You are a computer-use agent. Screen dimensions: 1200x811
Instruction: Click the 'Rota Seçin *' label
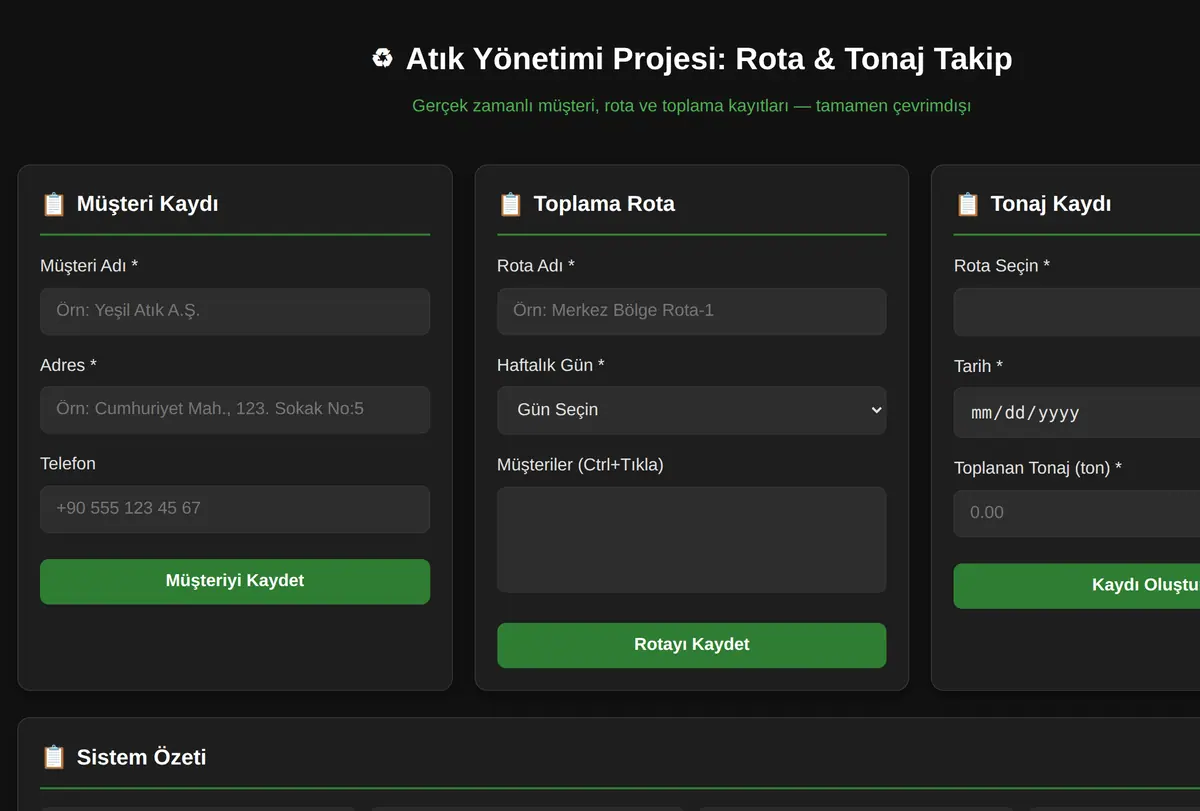[1002, 265]
